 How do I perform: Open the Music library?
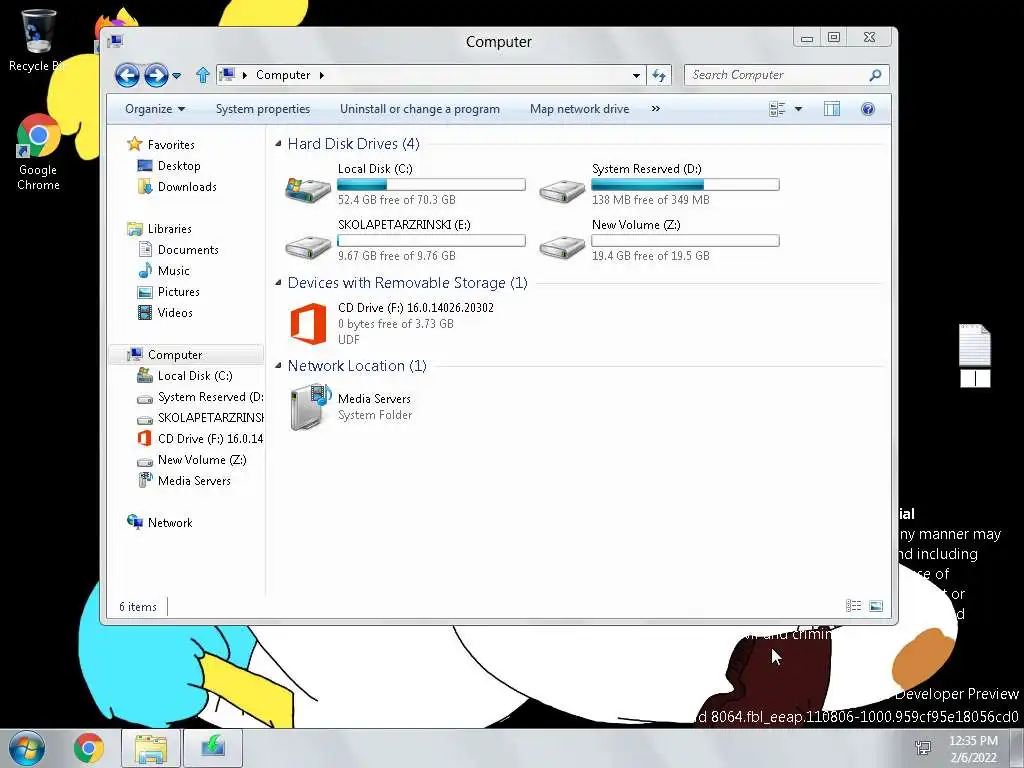173,270
